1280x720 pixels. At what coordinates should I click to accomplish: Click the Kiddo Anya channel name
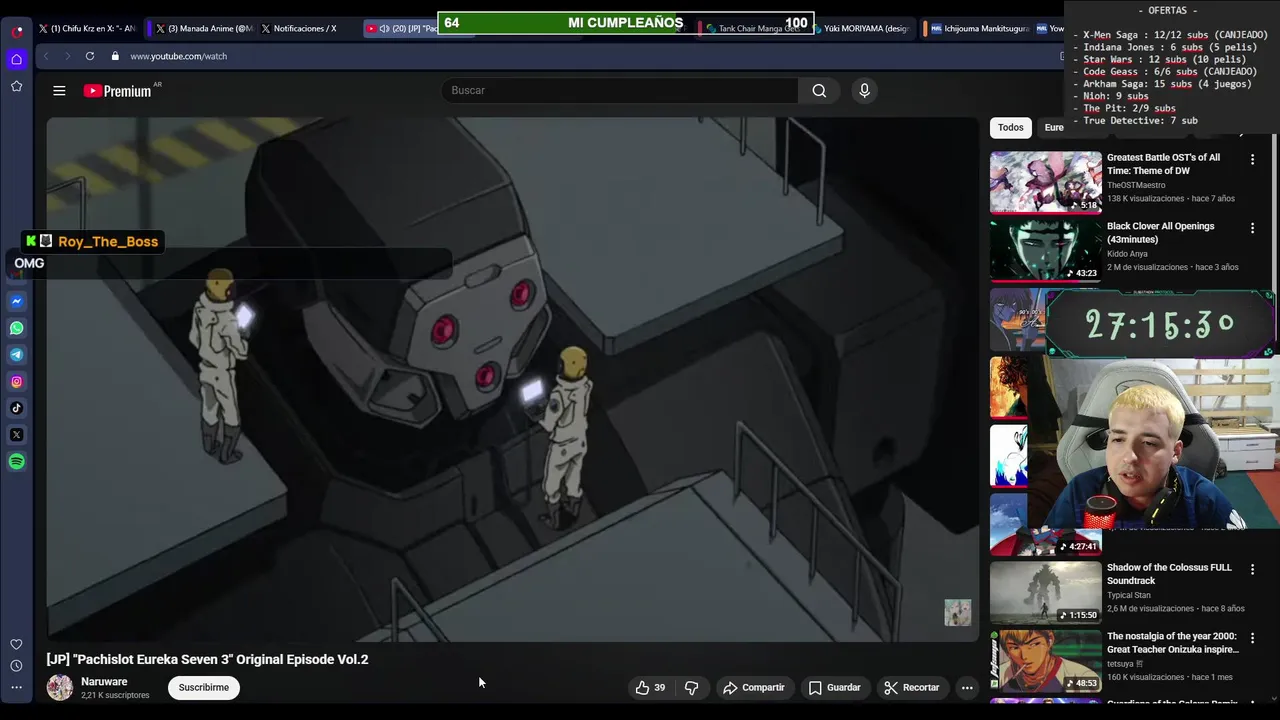[1127, 254]
